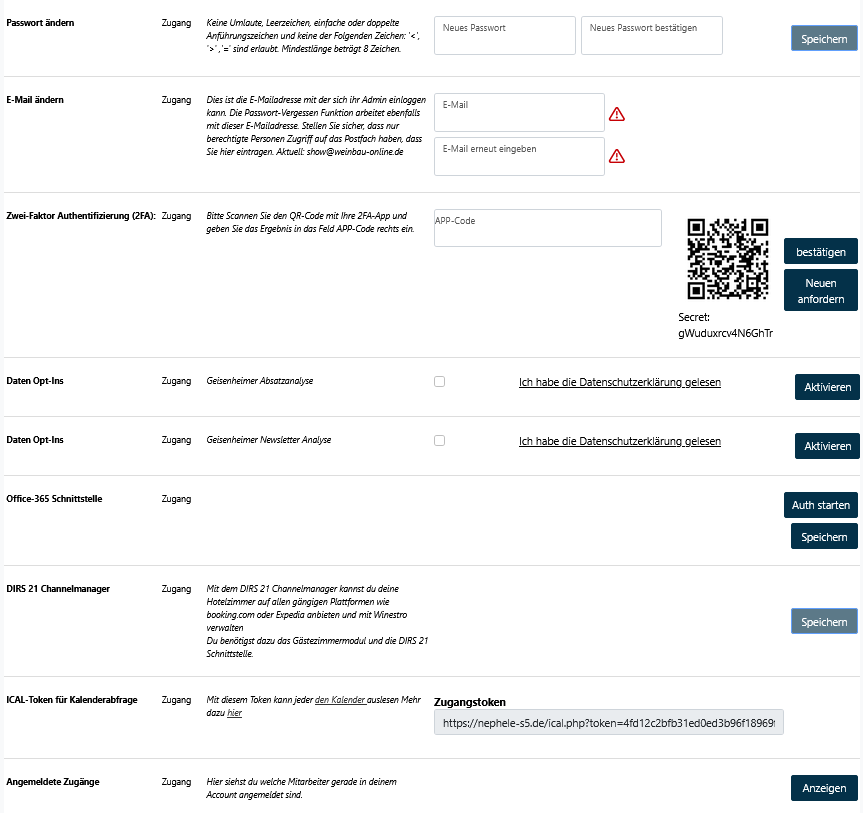Click the Zugangstoken URL field

(x=608, y=722)
